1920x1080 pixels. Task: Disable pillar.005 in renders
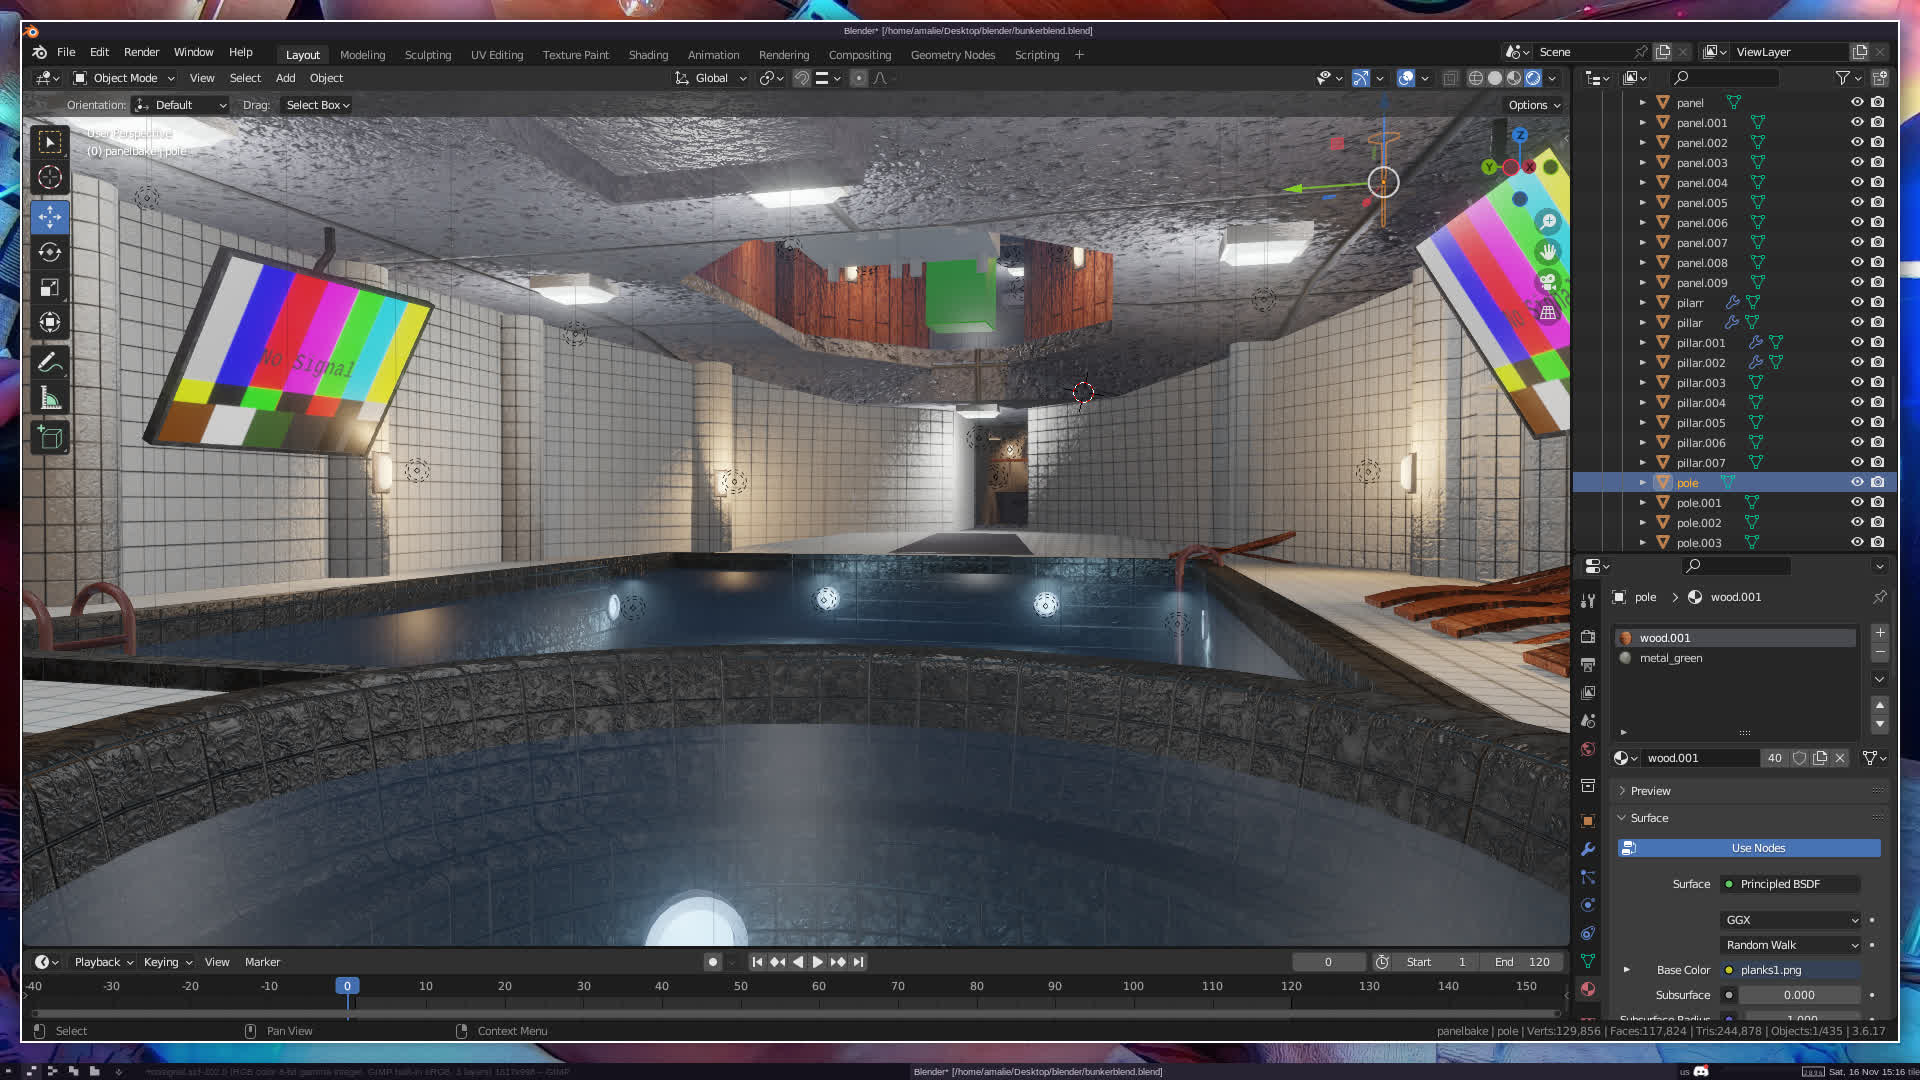point(1878,422)
